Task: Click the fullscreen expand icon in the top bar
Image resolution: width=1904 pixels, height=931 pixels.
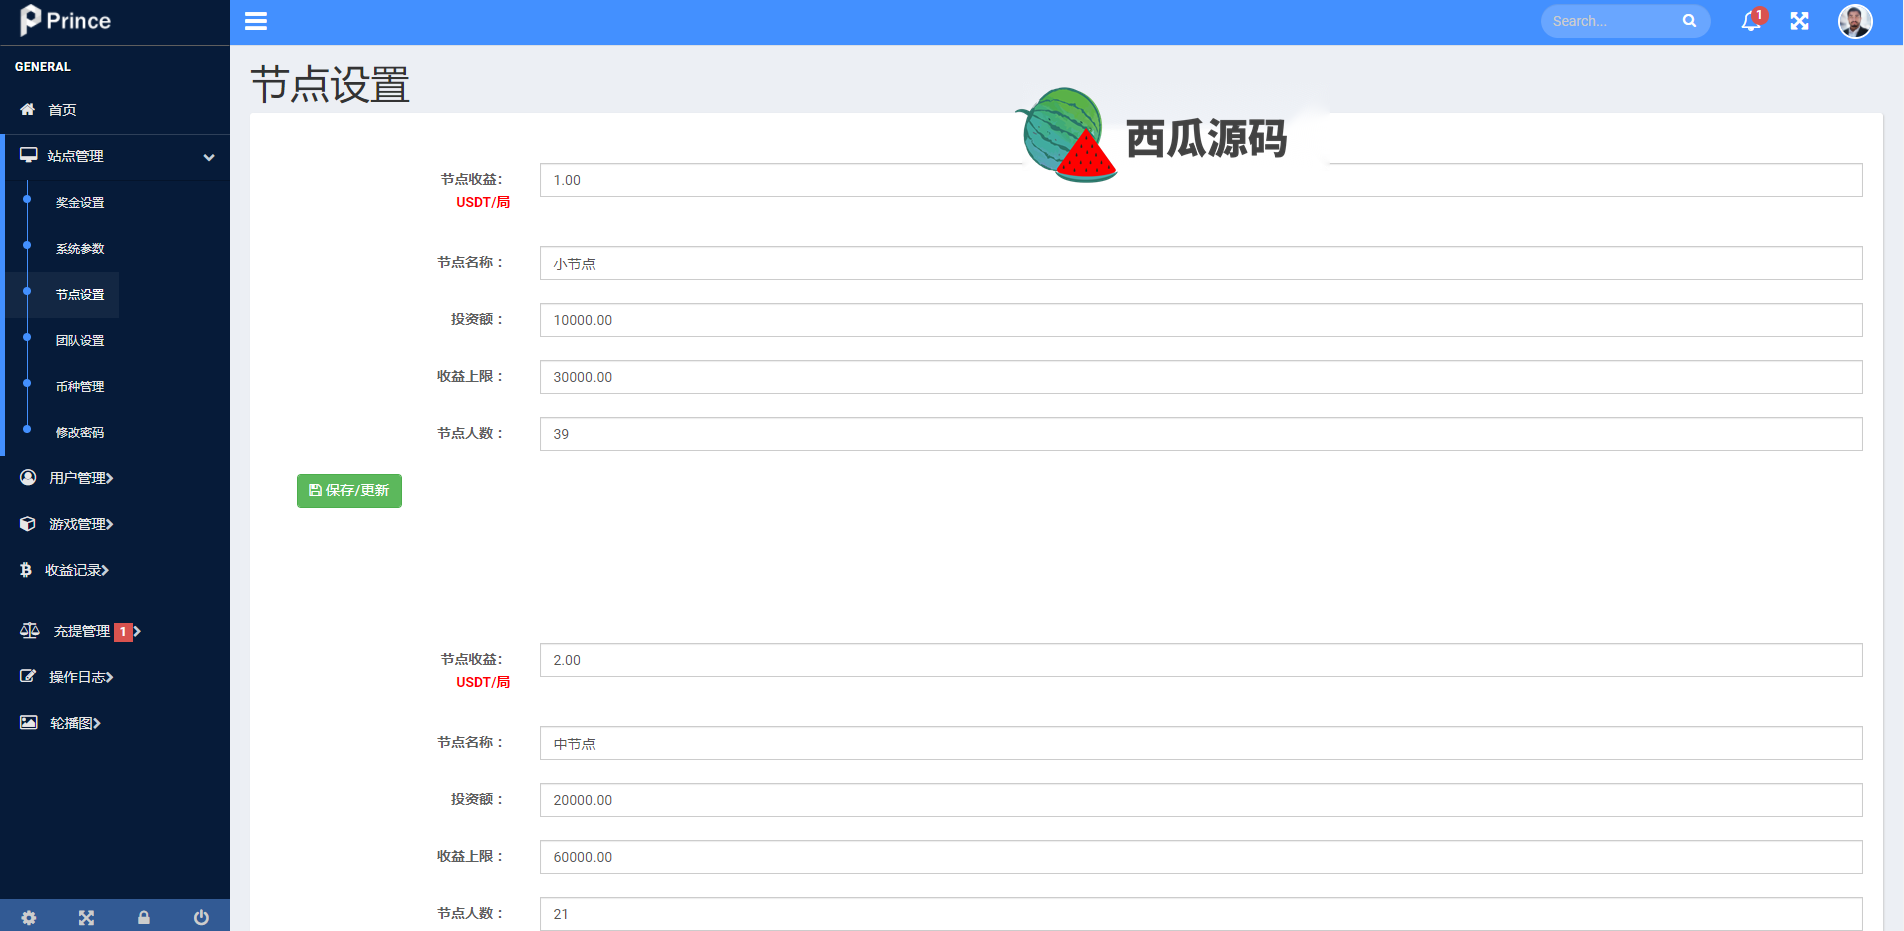Action: click(x=1799, y=21)
